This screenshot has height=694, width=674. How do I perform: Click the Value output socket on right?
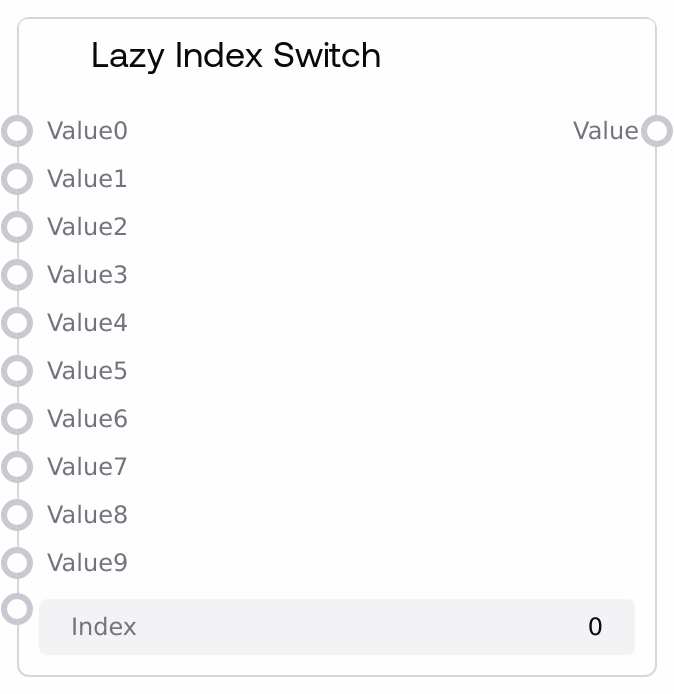pos(656,131)
